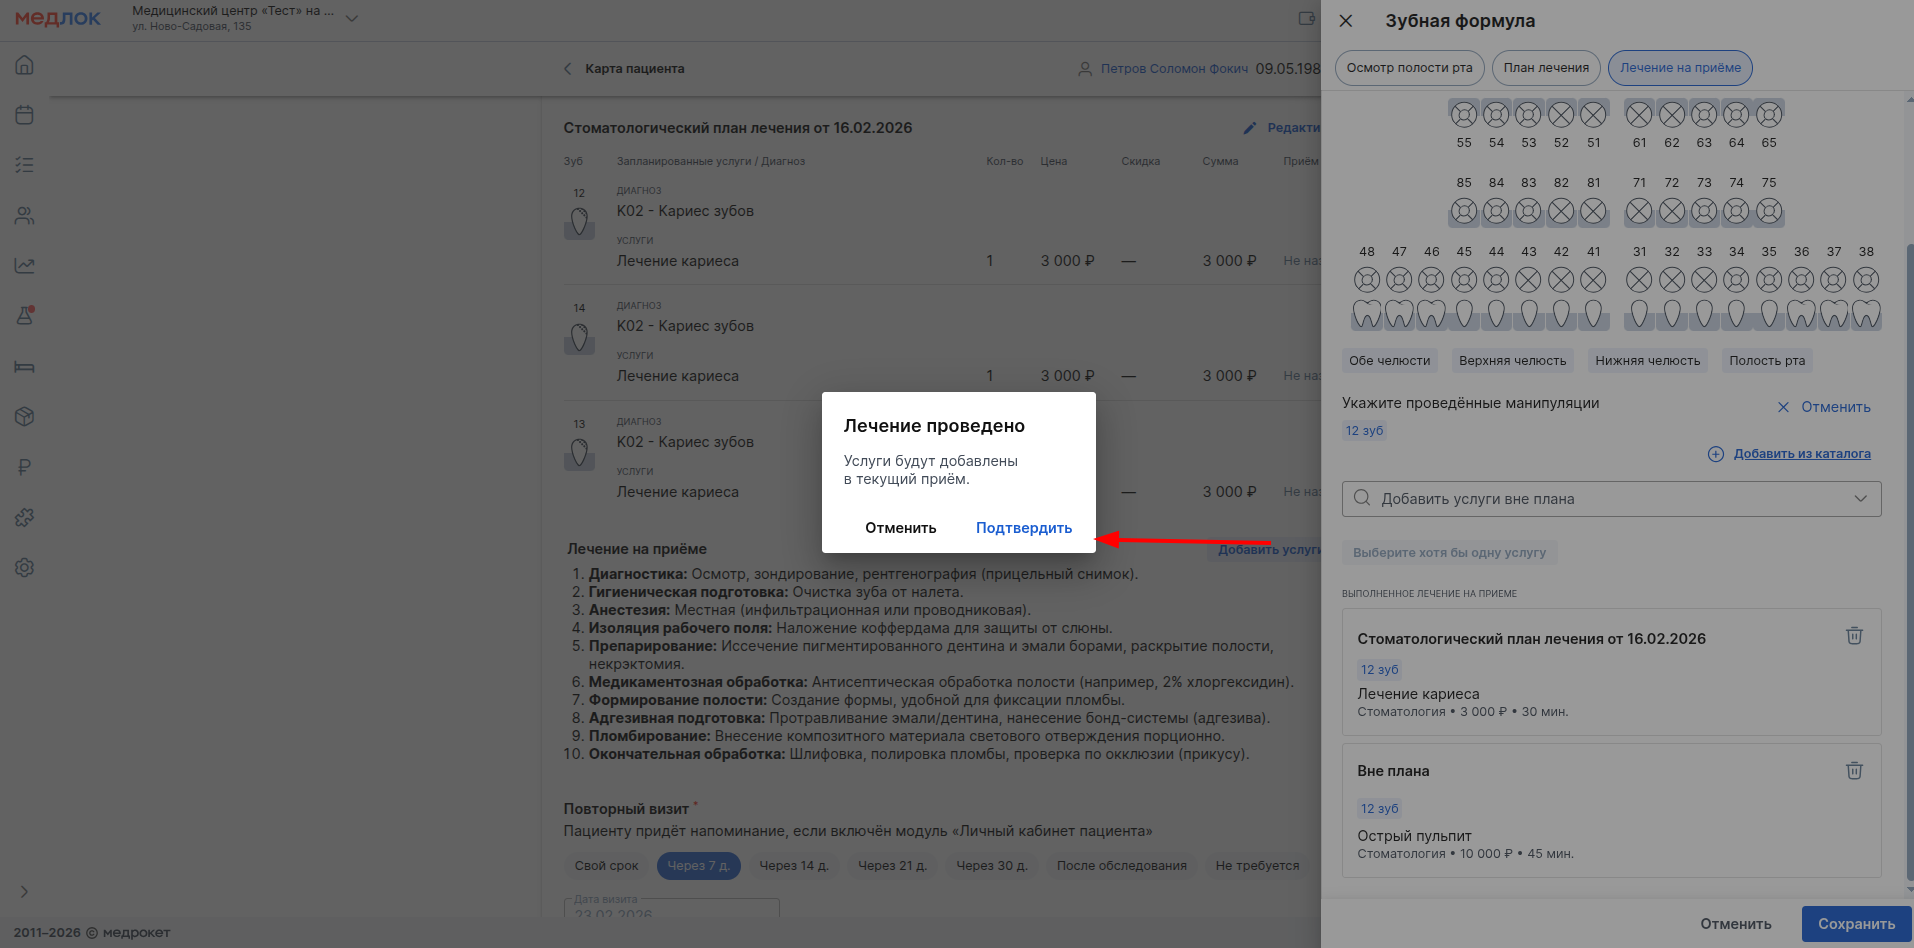Open the home icon in sidebar
This screenshot has width=1914, height=948.
click(x=25, y=65)
